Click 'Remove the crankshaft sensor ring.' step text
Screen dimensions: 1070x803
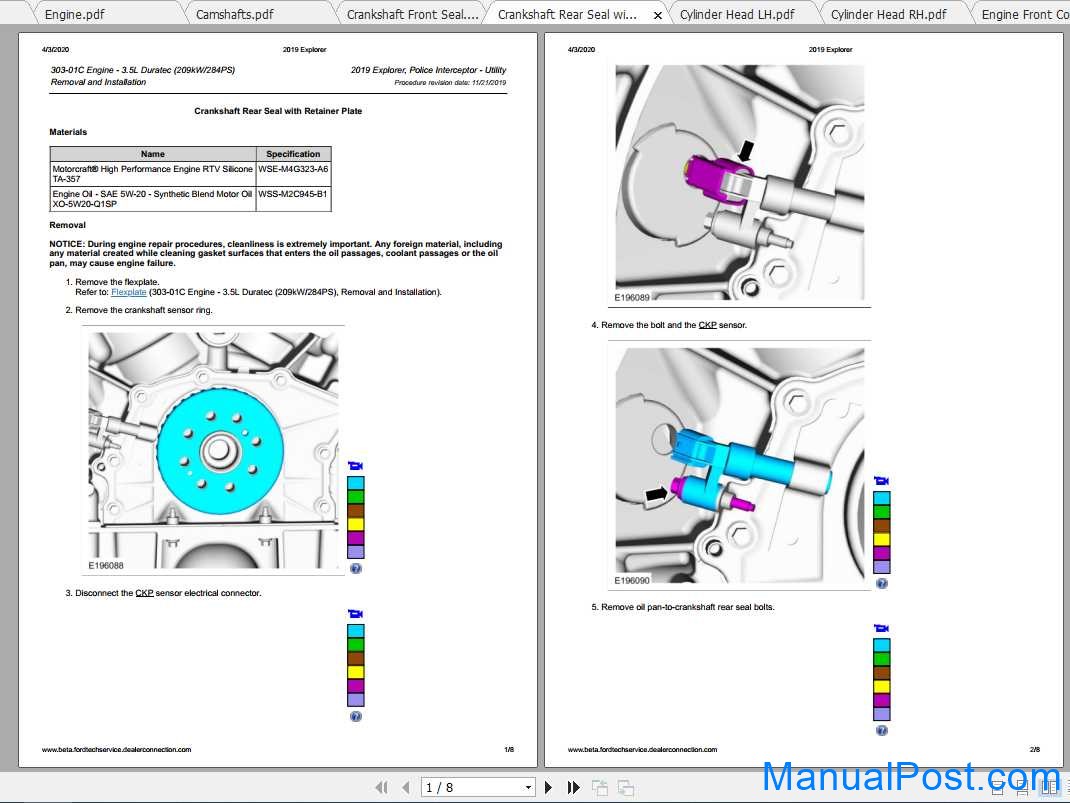(143, 310)
